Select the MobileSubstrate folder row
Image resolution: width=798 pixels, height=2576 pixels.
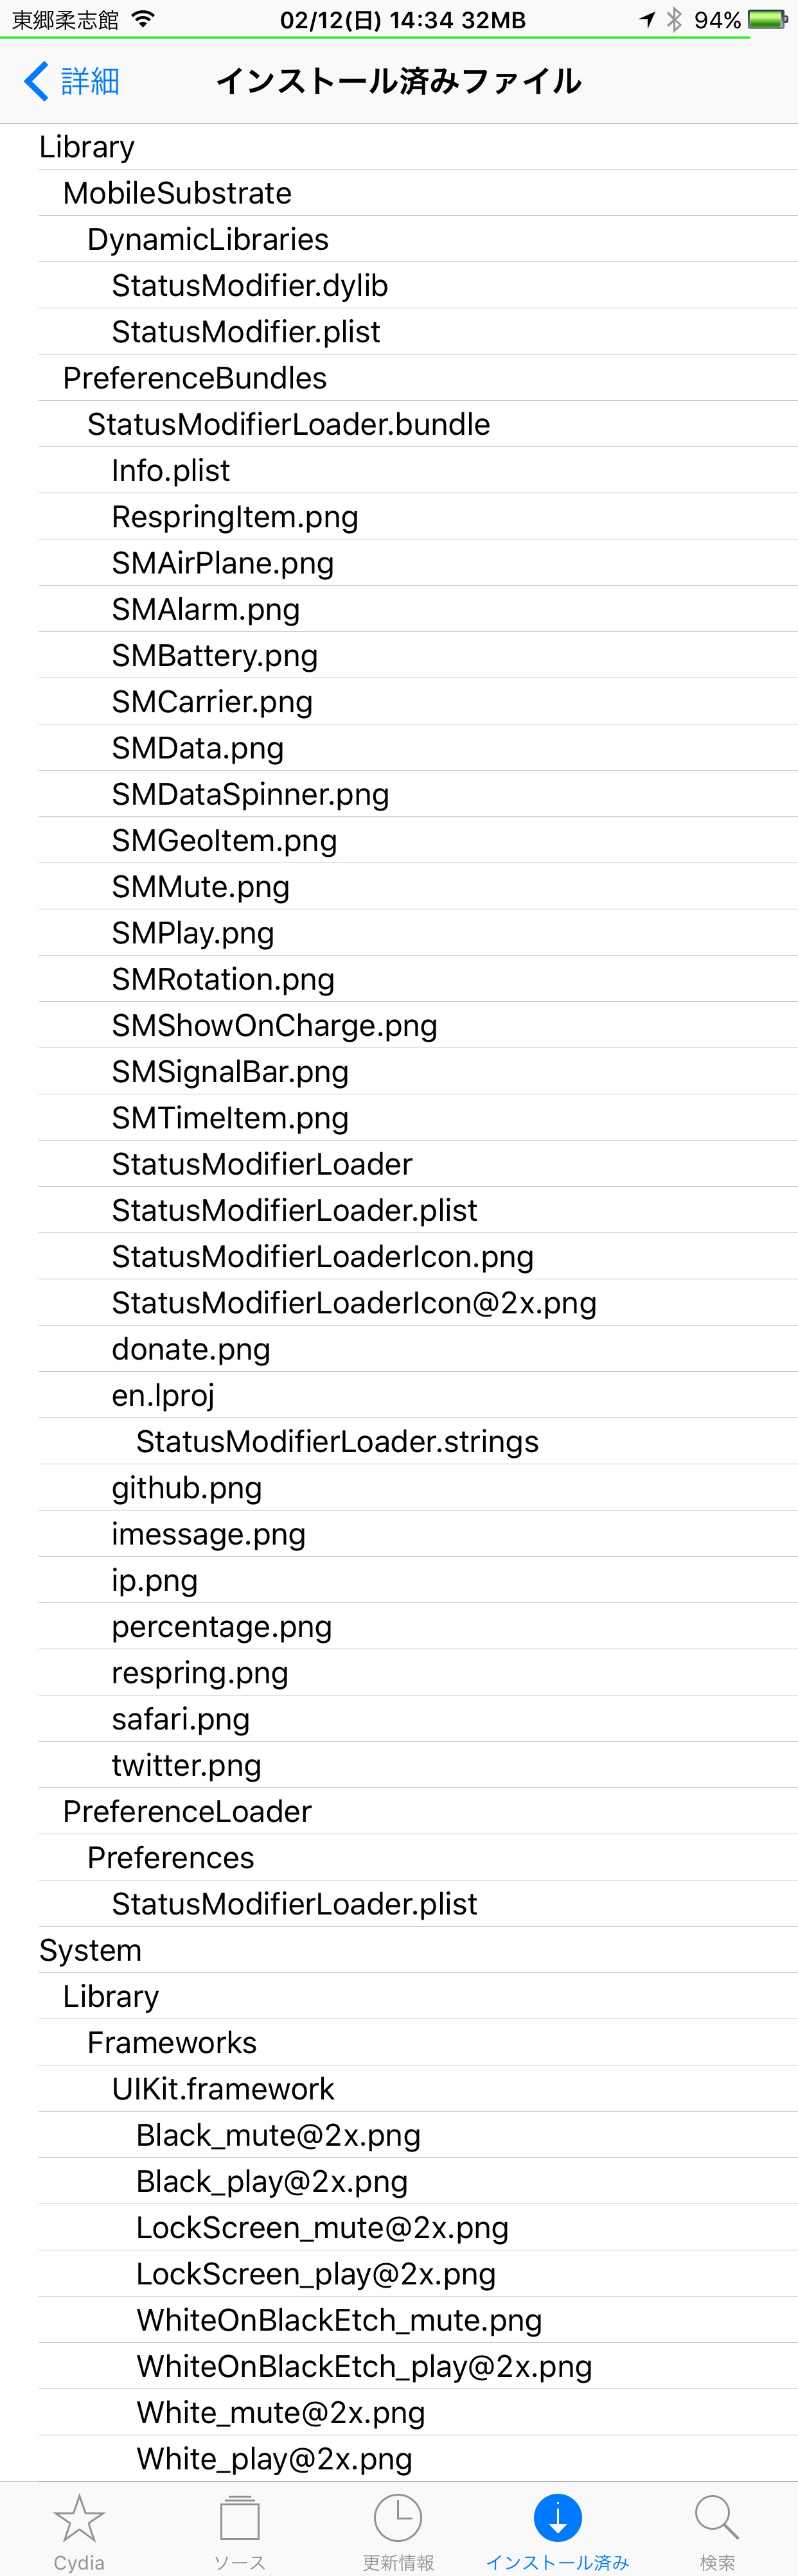(417, 193)
